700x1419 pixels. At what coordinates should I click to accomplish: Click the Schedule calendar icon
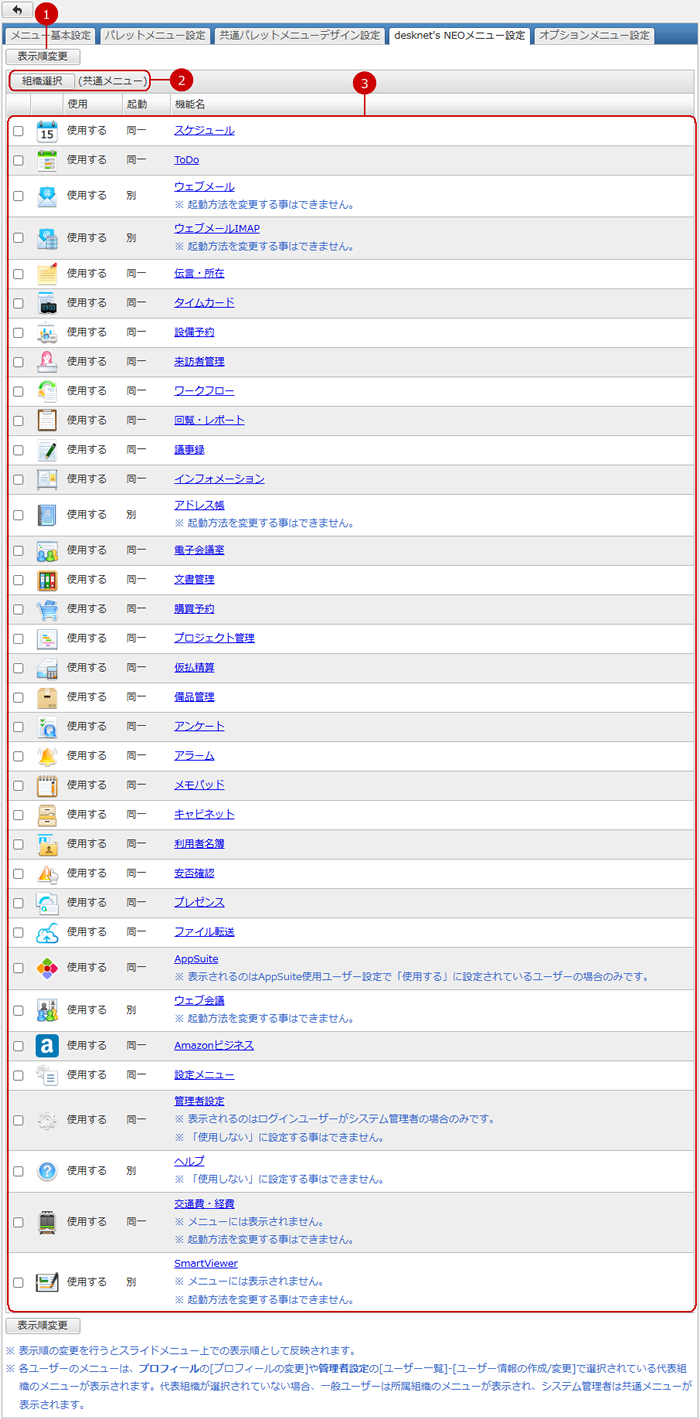(x=46, y=131)
